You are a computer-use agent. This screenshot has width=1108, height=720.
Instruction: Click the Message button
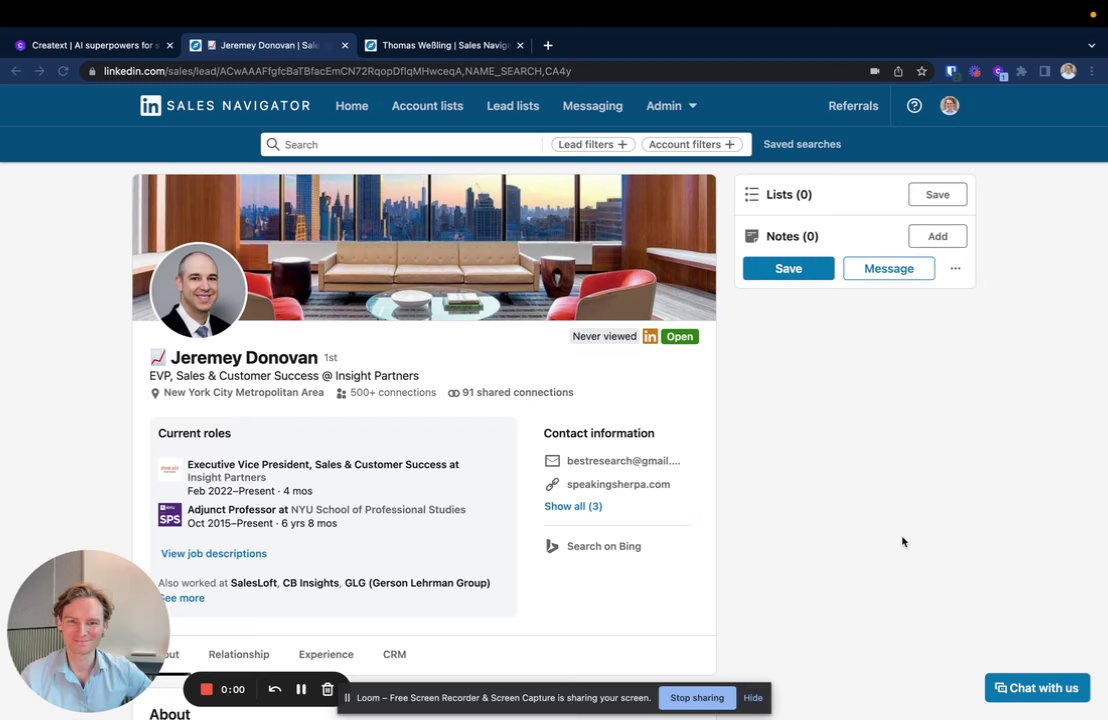point(889,268)
